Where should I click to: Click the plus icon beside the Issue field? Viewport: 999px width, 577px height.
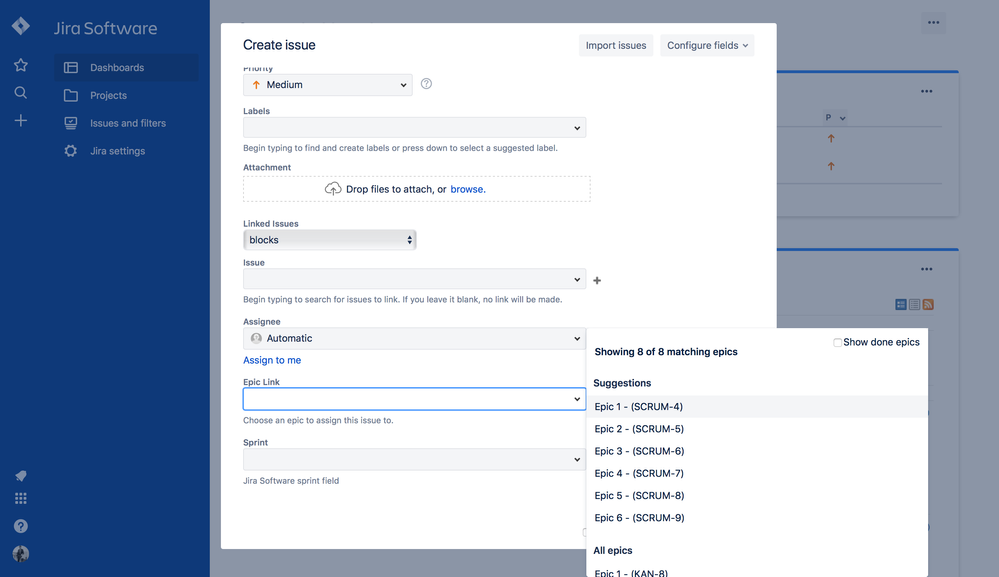(597, 280)
